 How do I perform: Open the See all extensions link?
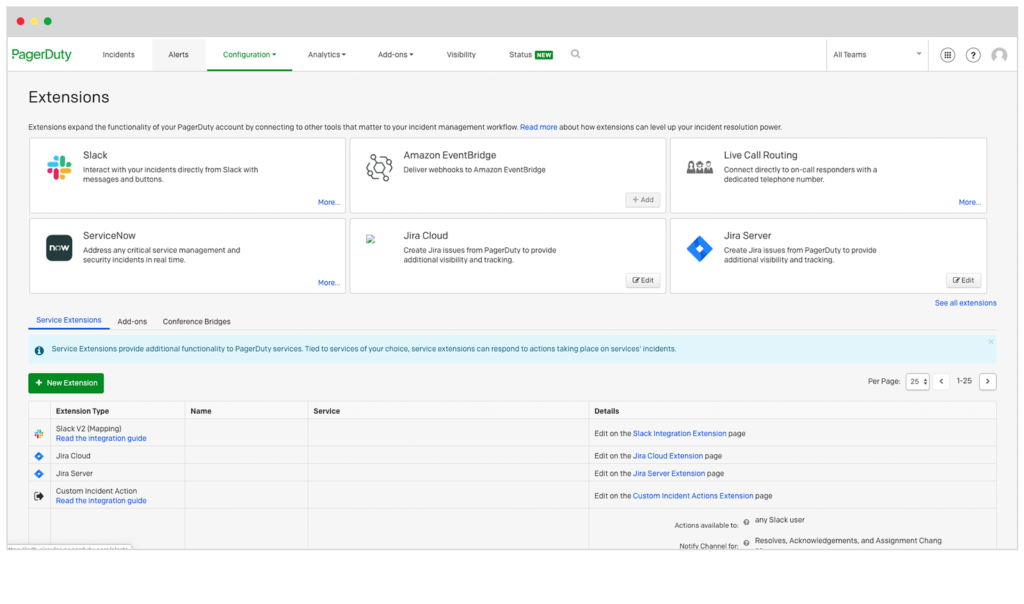pos(965,303)
